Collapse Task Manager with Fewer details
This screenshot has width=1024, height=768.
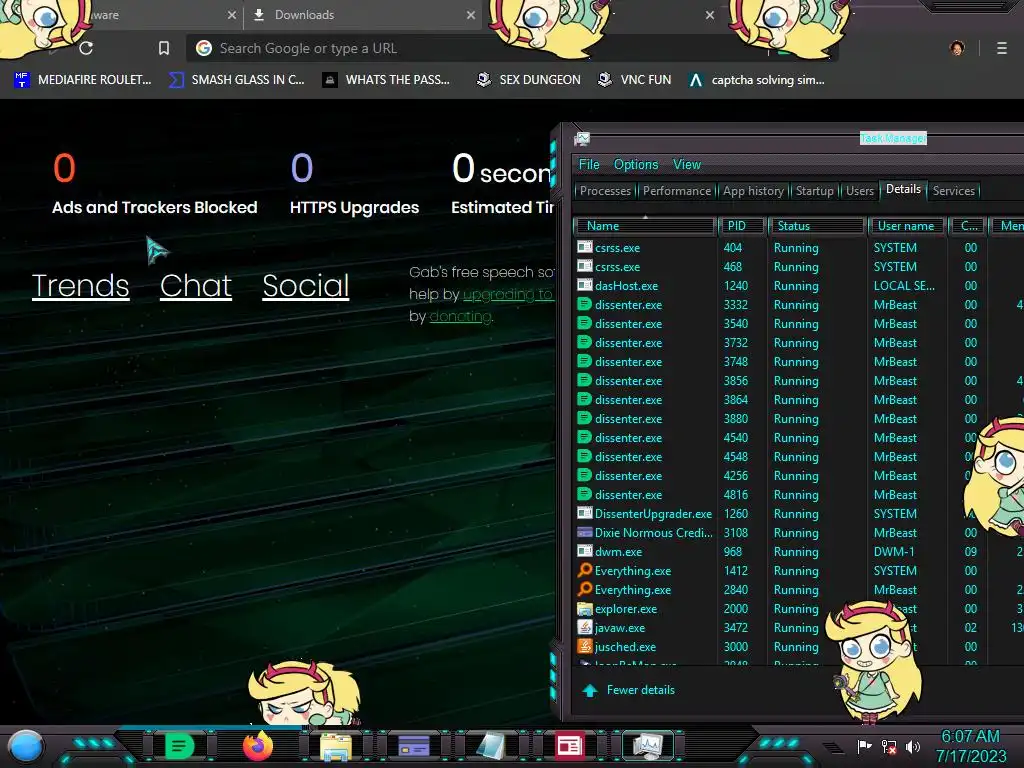pos(629,690)
